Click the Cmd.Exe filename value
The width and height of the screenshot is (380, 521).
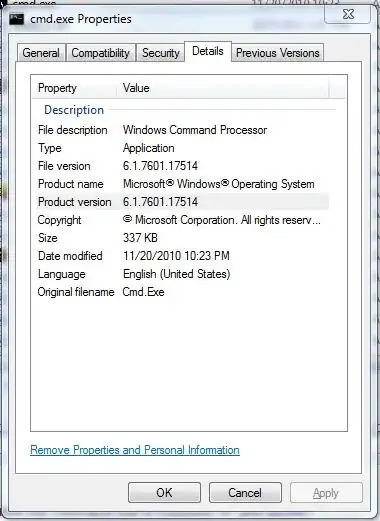click(x=143, y=292)
